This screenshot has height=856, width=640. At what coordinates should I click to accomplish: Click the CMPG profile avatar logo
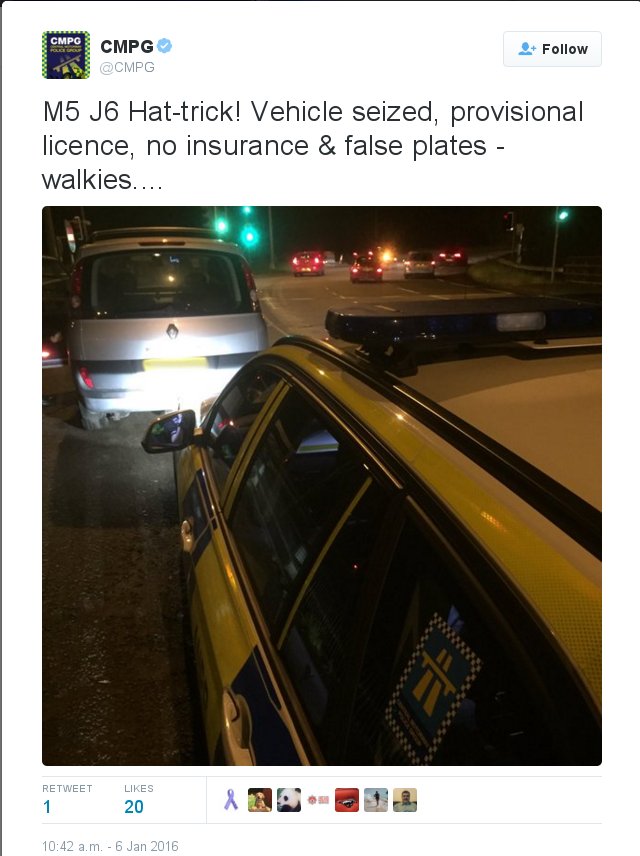pyautogui.click(x=66, y=55)
